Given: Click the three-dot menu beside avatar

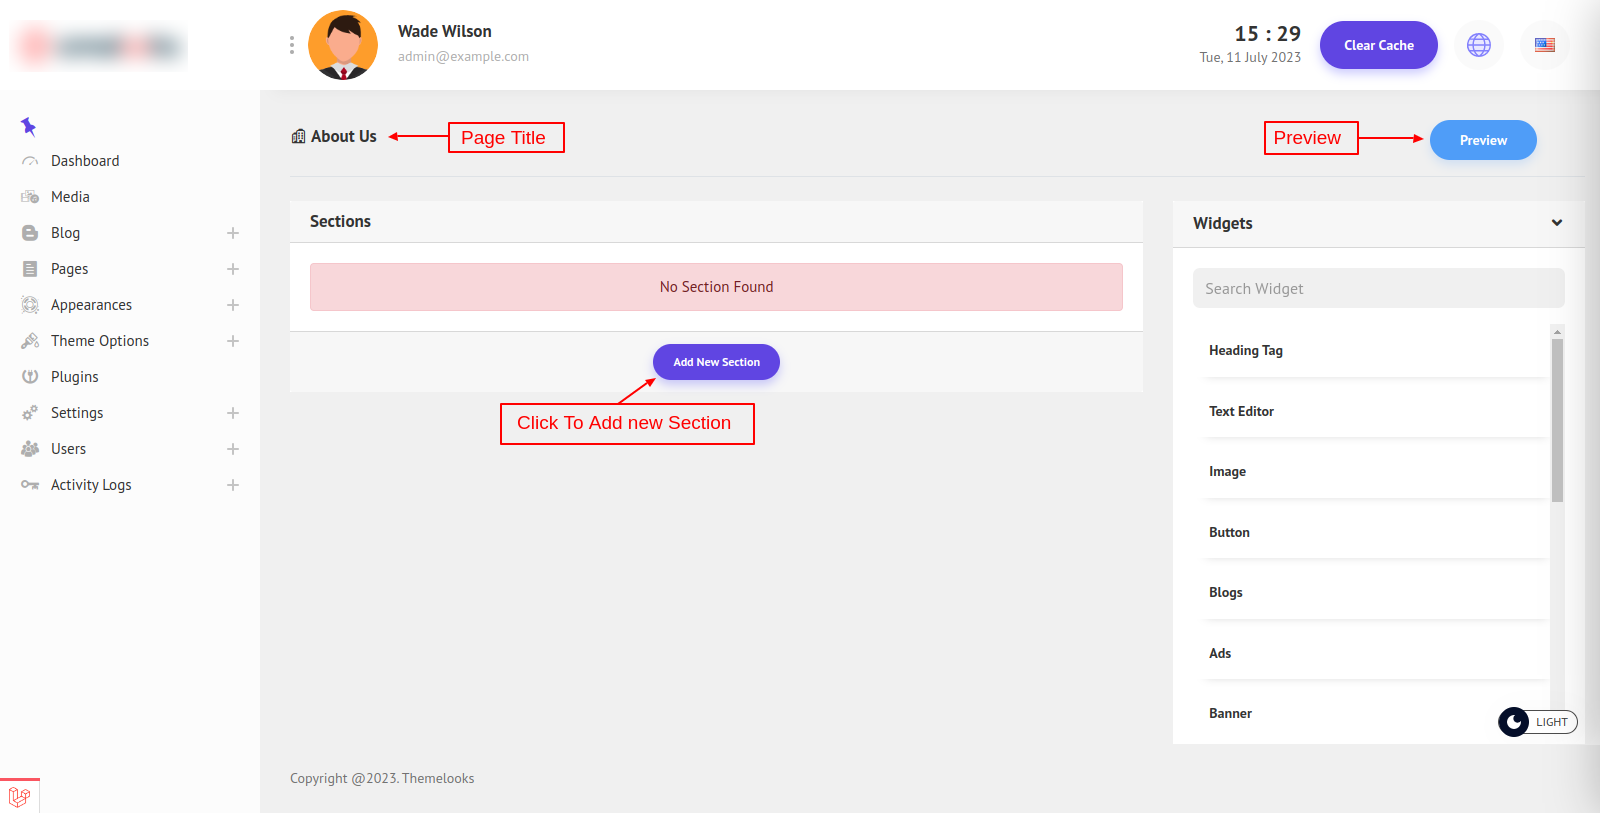Looking at the screenshot, I should (291, 45).
